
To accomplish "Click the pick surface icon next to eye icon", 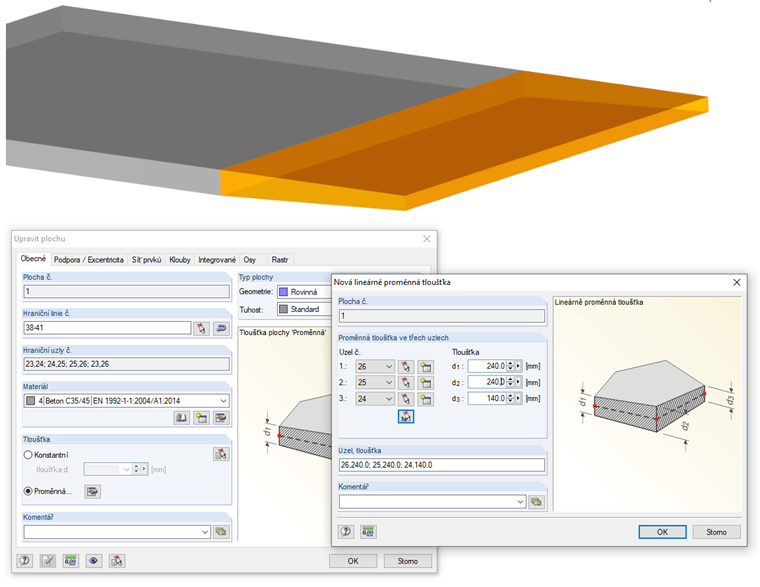I will (x=117, y=561).
